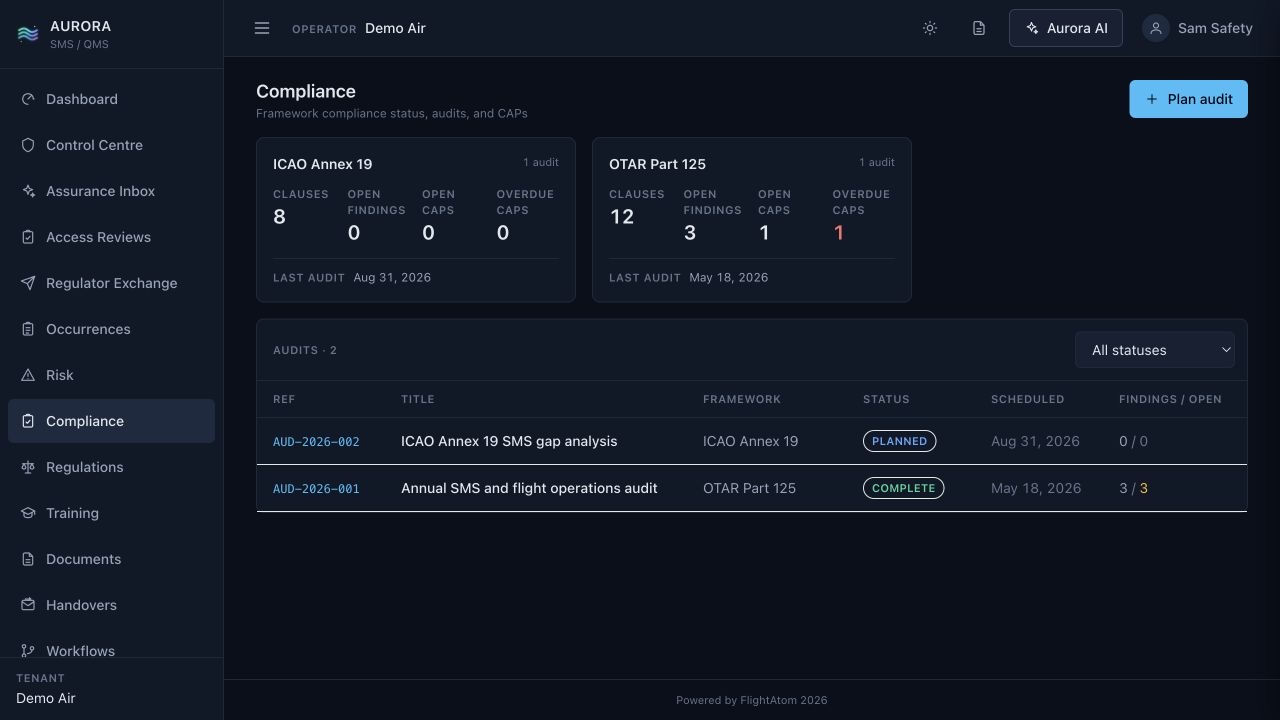Switch theme using the sun icon
The height and width of the screenshot is (720, 1280).
pyautogui.click(x=930, y=28)
